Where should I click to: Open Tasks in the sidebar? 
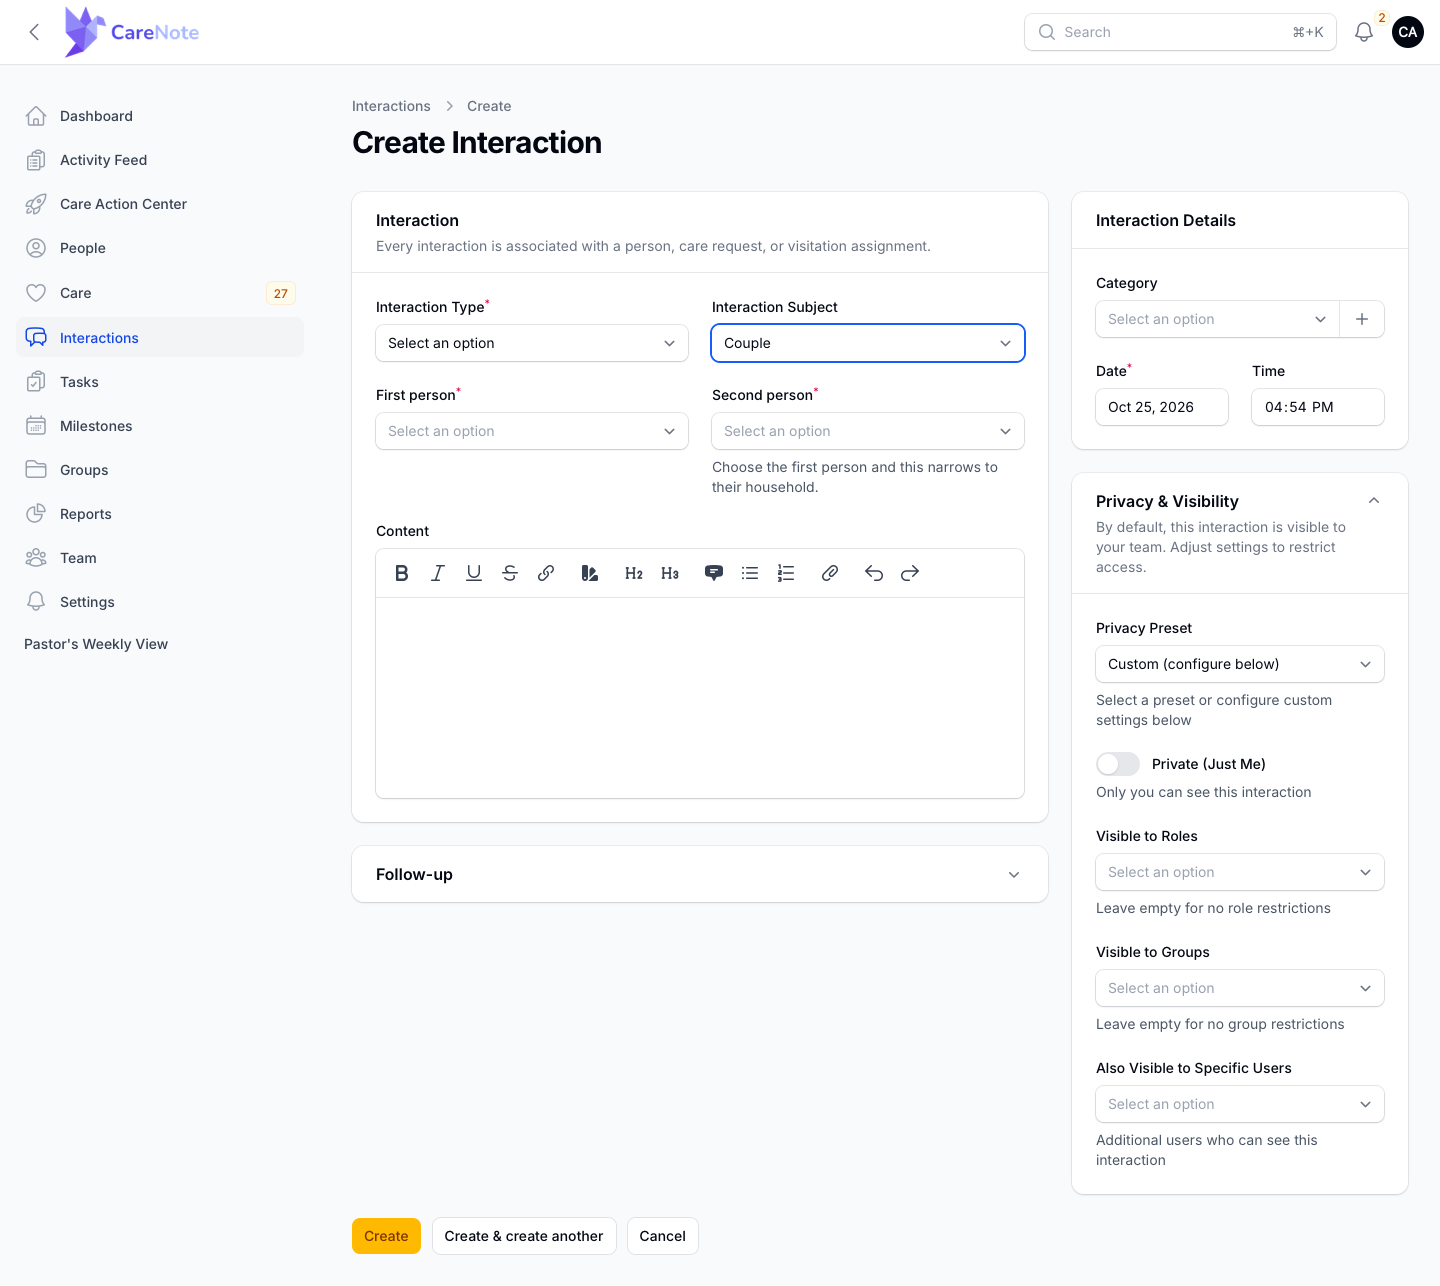[160, 382]
